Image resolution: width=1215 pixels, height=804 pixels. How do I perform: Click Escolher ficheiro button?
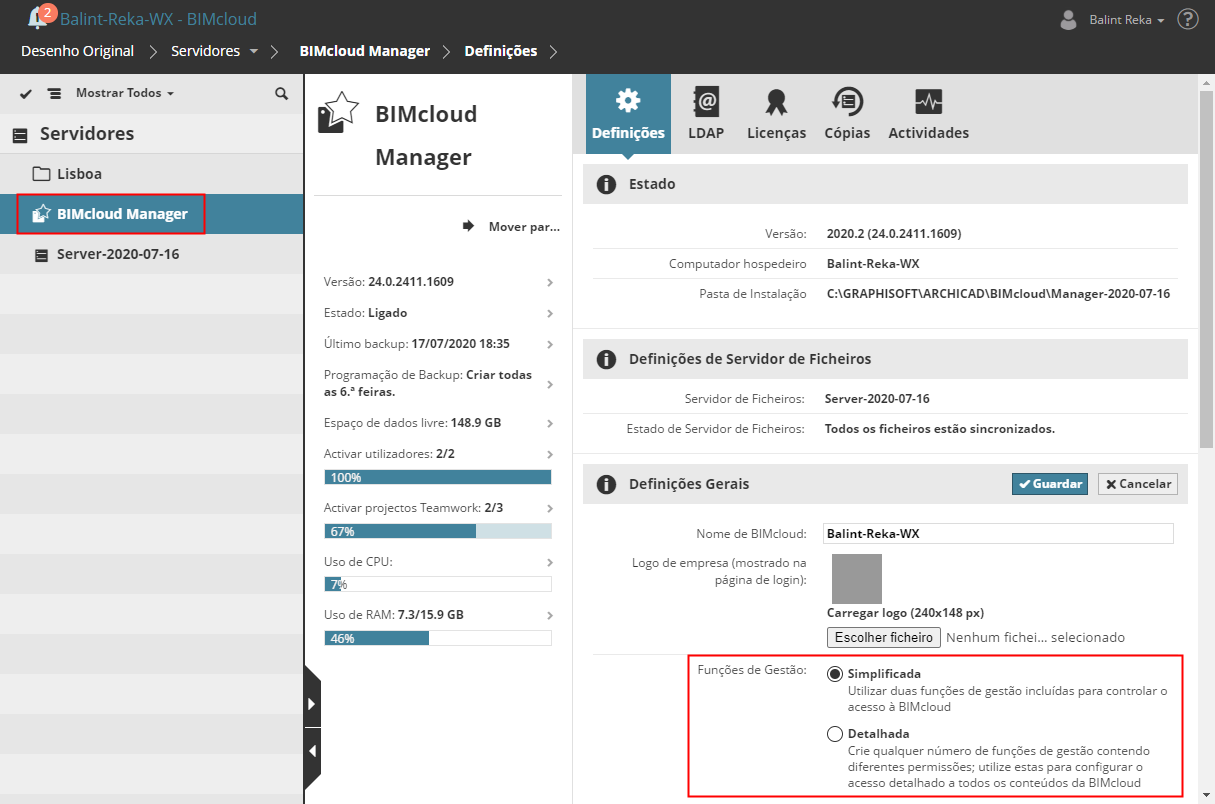coord(884,637)
